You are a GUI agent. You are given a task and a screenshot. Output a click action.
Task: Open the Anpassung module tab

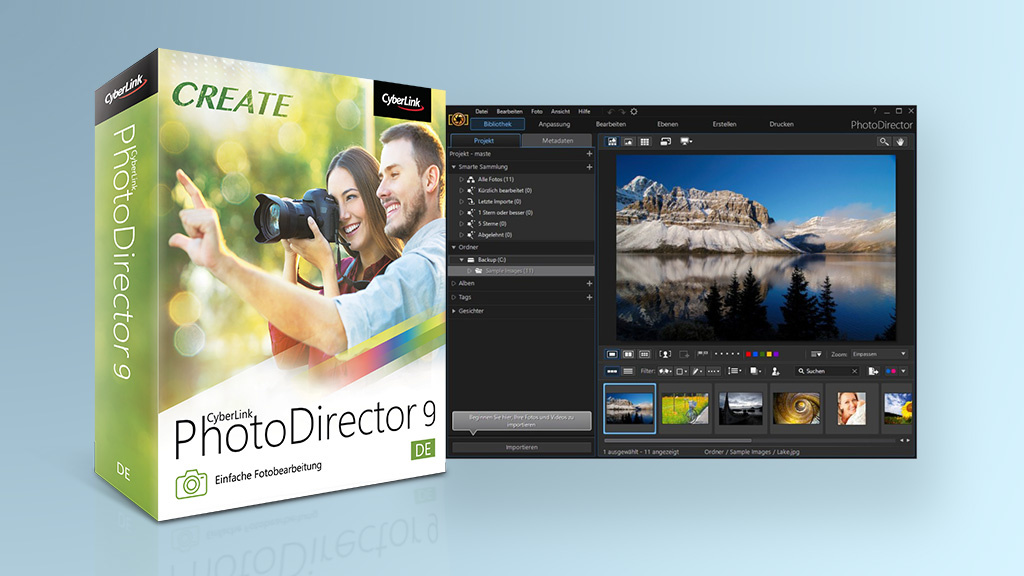coord(553,124)
